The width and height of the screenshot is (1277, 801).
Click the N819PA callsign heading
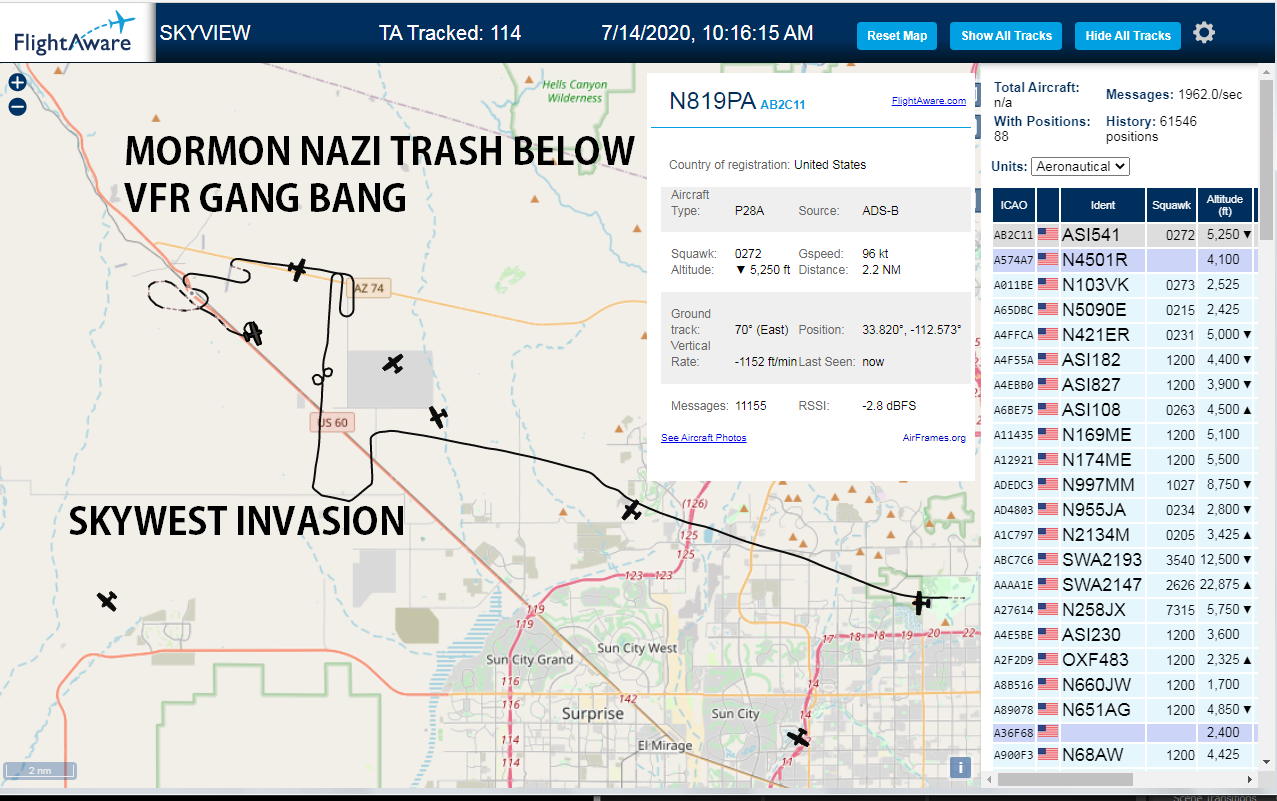pos(712,101)
